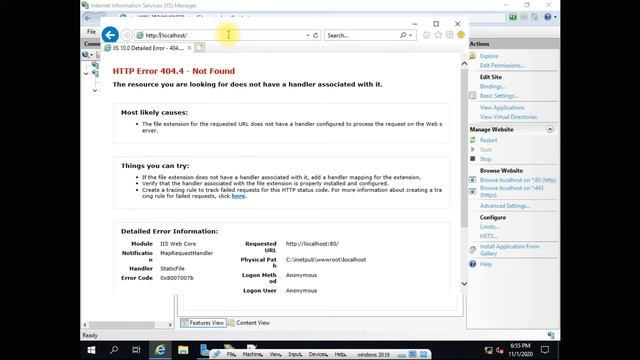Screen dimensions: 640x360
Task: Click the 'here' tracing rule link
Action: coord(238,196)
